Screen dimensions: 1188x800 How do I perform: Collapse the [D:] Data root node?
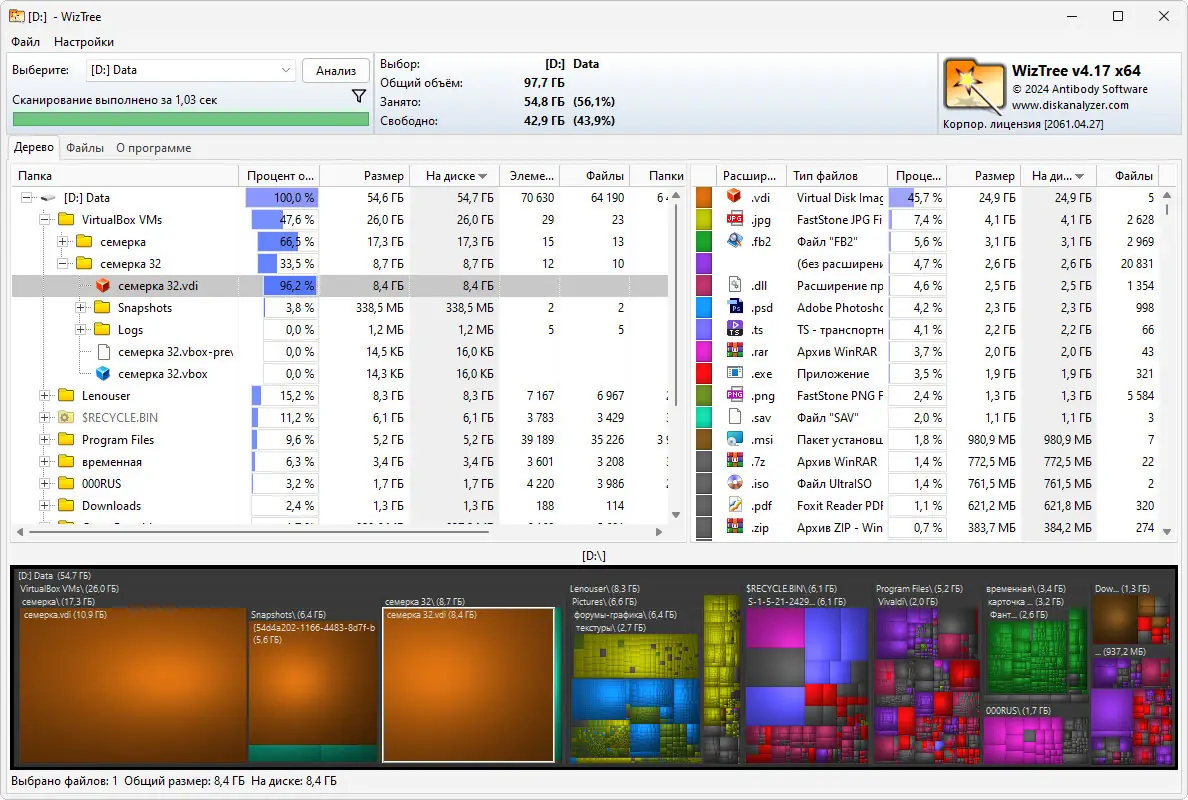click(x=27, y=198)
